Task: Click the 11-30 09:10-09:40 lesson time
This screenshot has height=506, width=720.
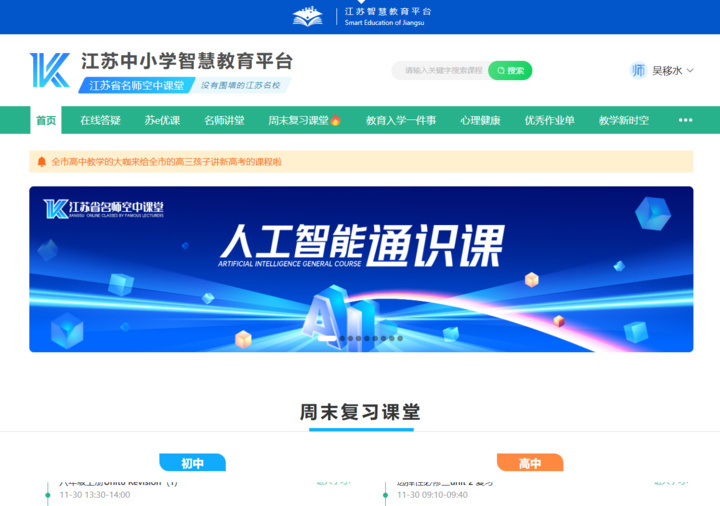Action: (x=433, y=495)
